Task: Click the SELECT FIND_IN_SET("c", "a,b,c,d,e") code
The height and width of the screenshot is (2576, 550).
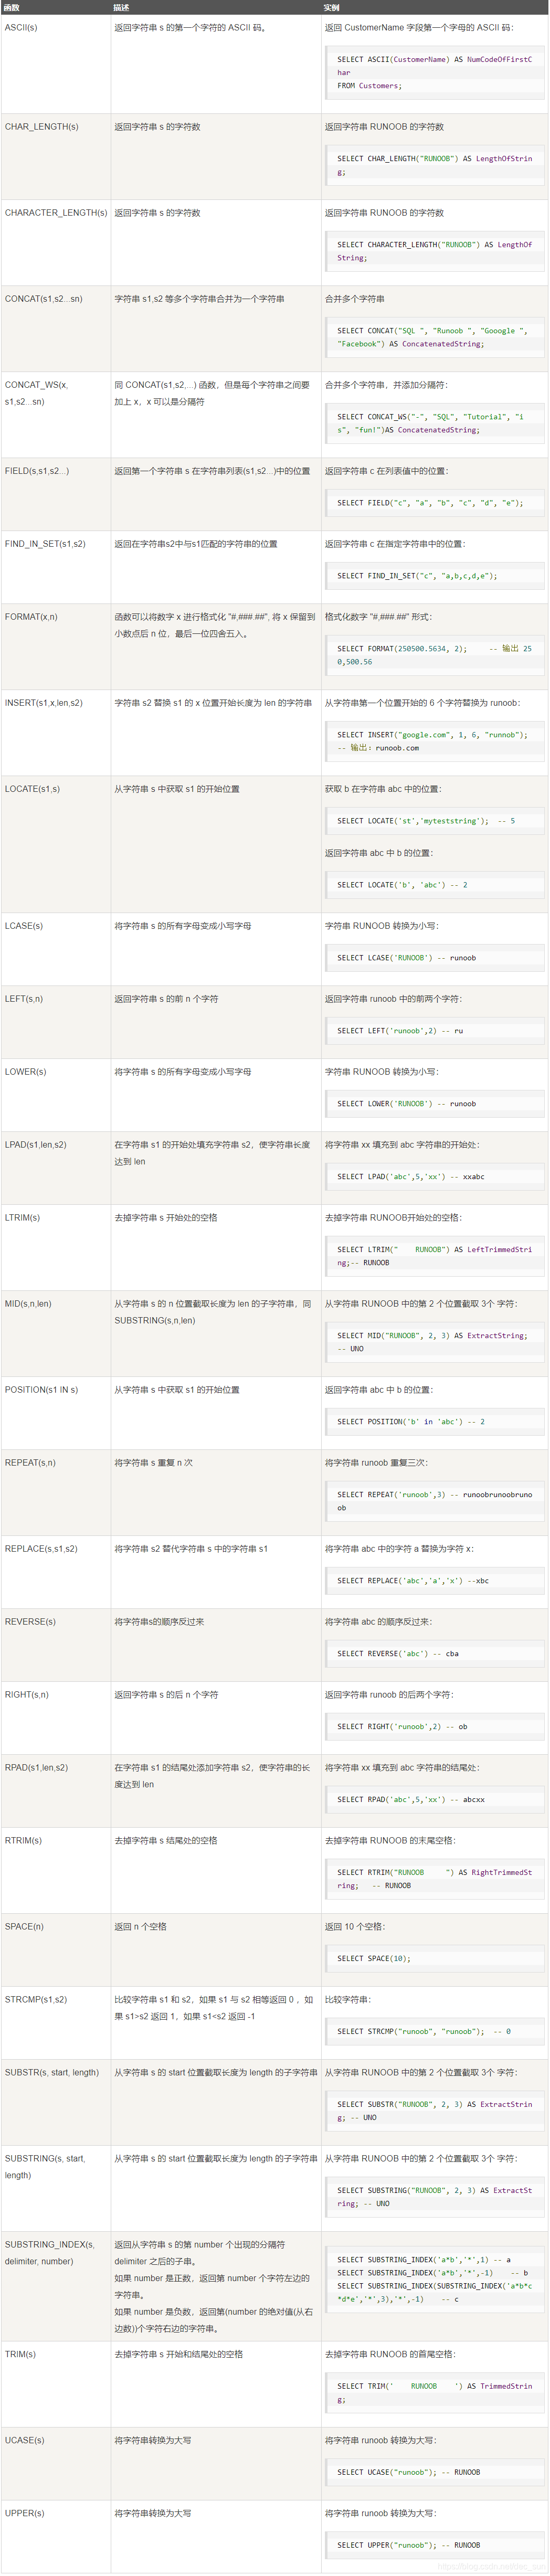Action: pyautogui.click(x=435, y=576)
